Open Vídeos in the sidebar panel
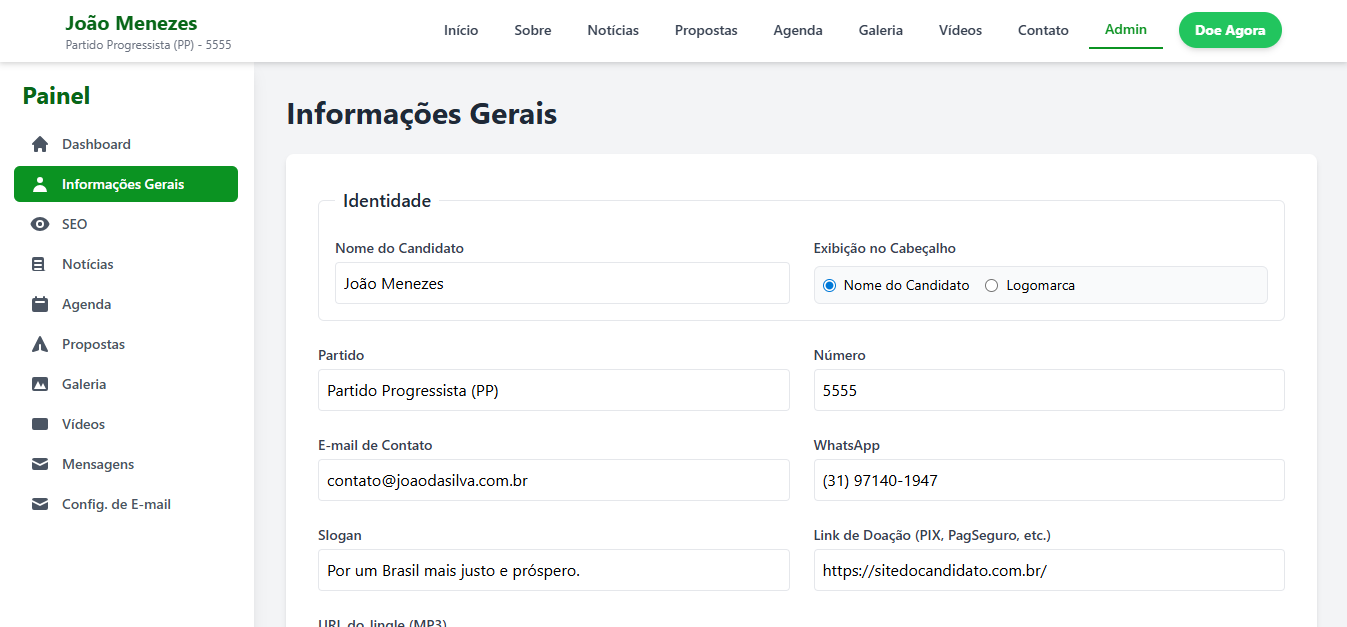Viewport: 1347px width, 627px height. pos(83,424)
